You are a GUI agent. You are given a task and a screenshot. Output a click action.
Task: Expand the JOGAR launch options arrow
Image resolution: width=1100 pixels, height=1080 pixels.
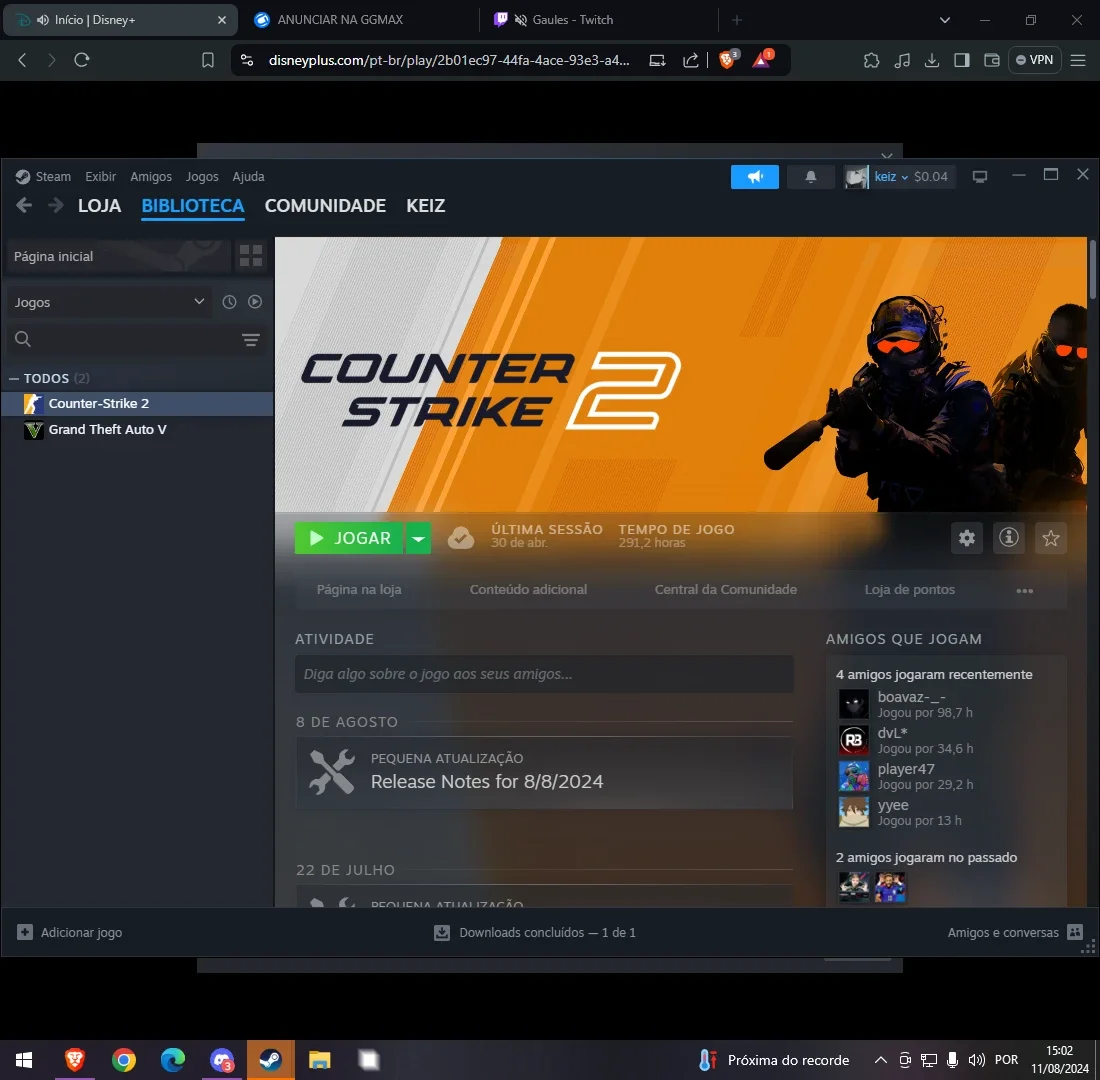(x=418, y=538)
